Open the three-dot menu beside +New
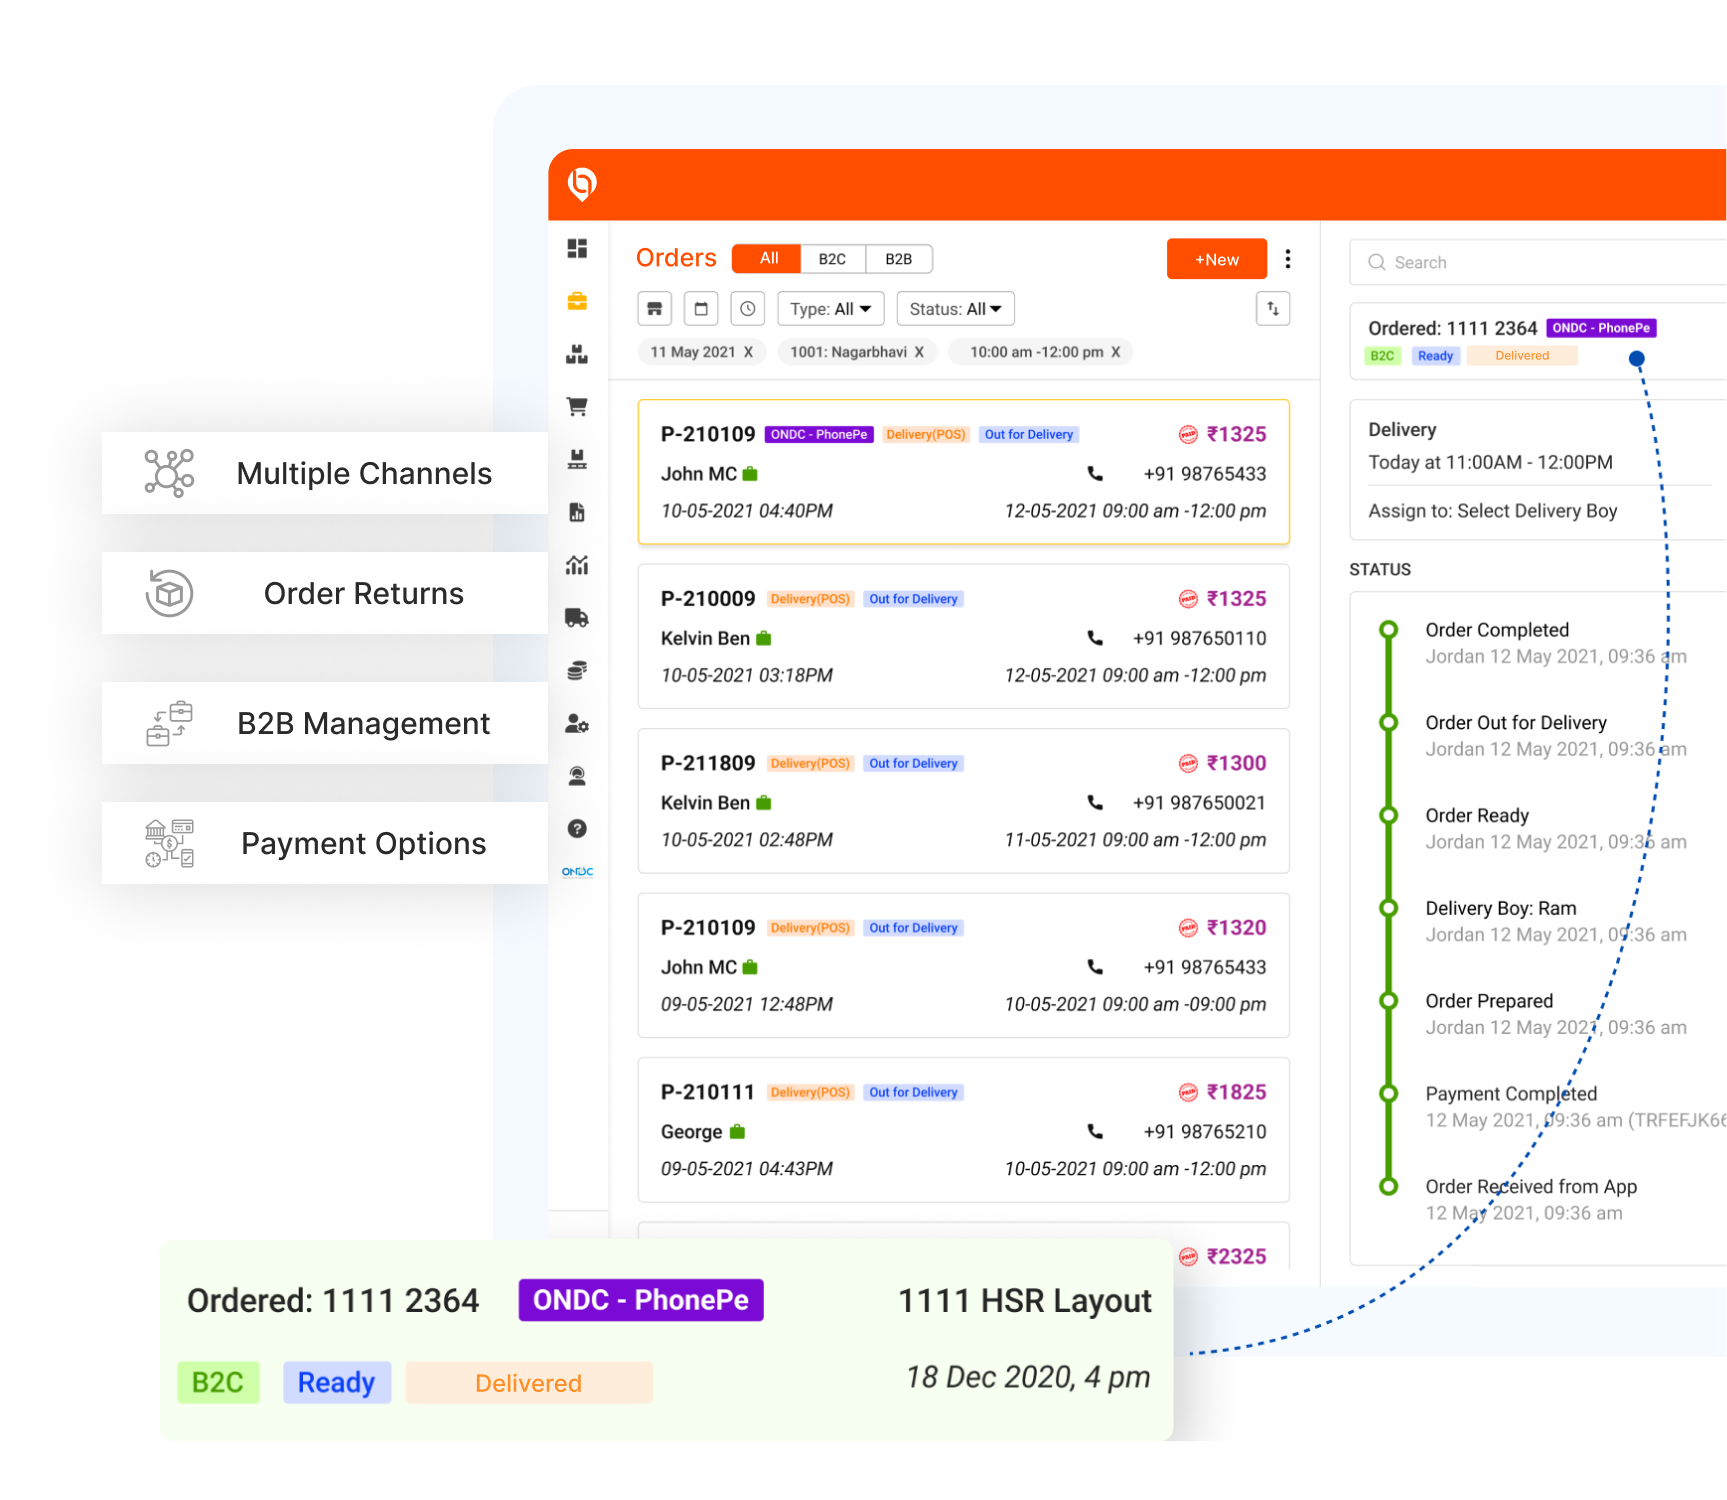1727x1500 pixels. [x=1288, y=258]
